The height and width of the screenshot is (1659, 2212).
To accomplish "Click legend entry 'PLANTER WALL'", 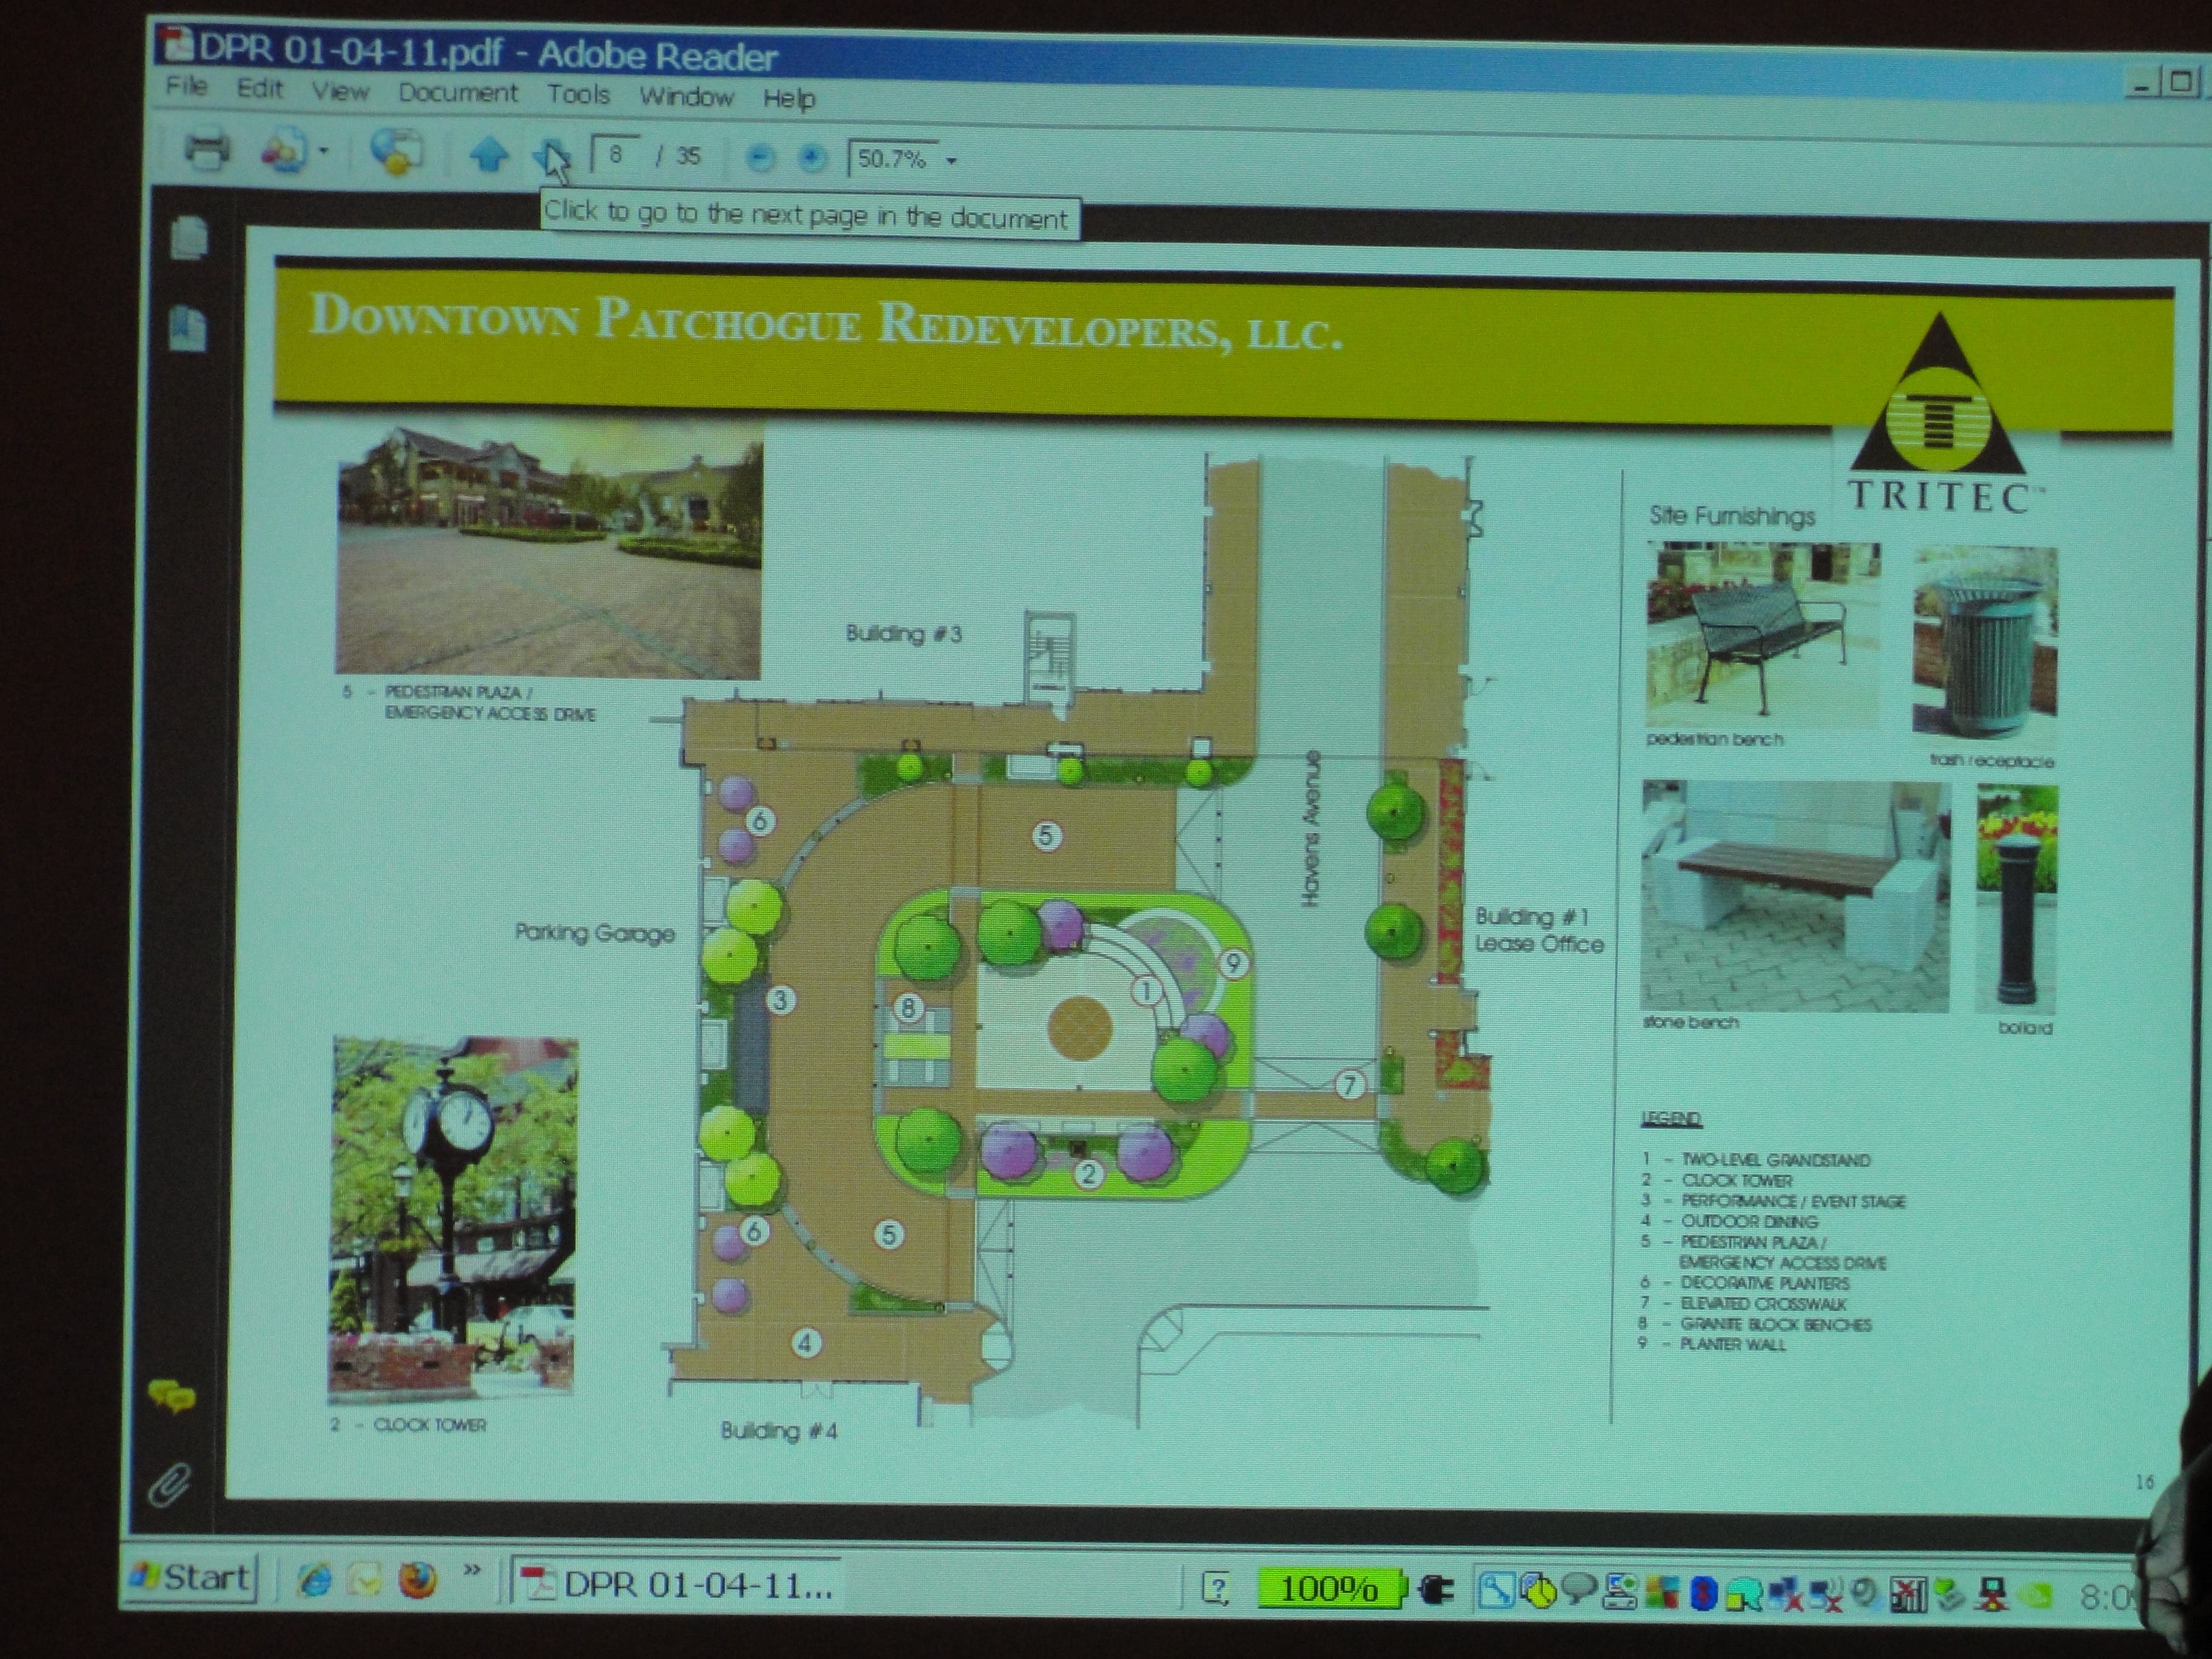I will point(1733,1345).
